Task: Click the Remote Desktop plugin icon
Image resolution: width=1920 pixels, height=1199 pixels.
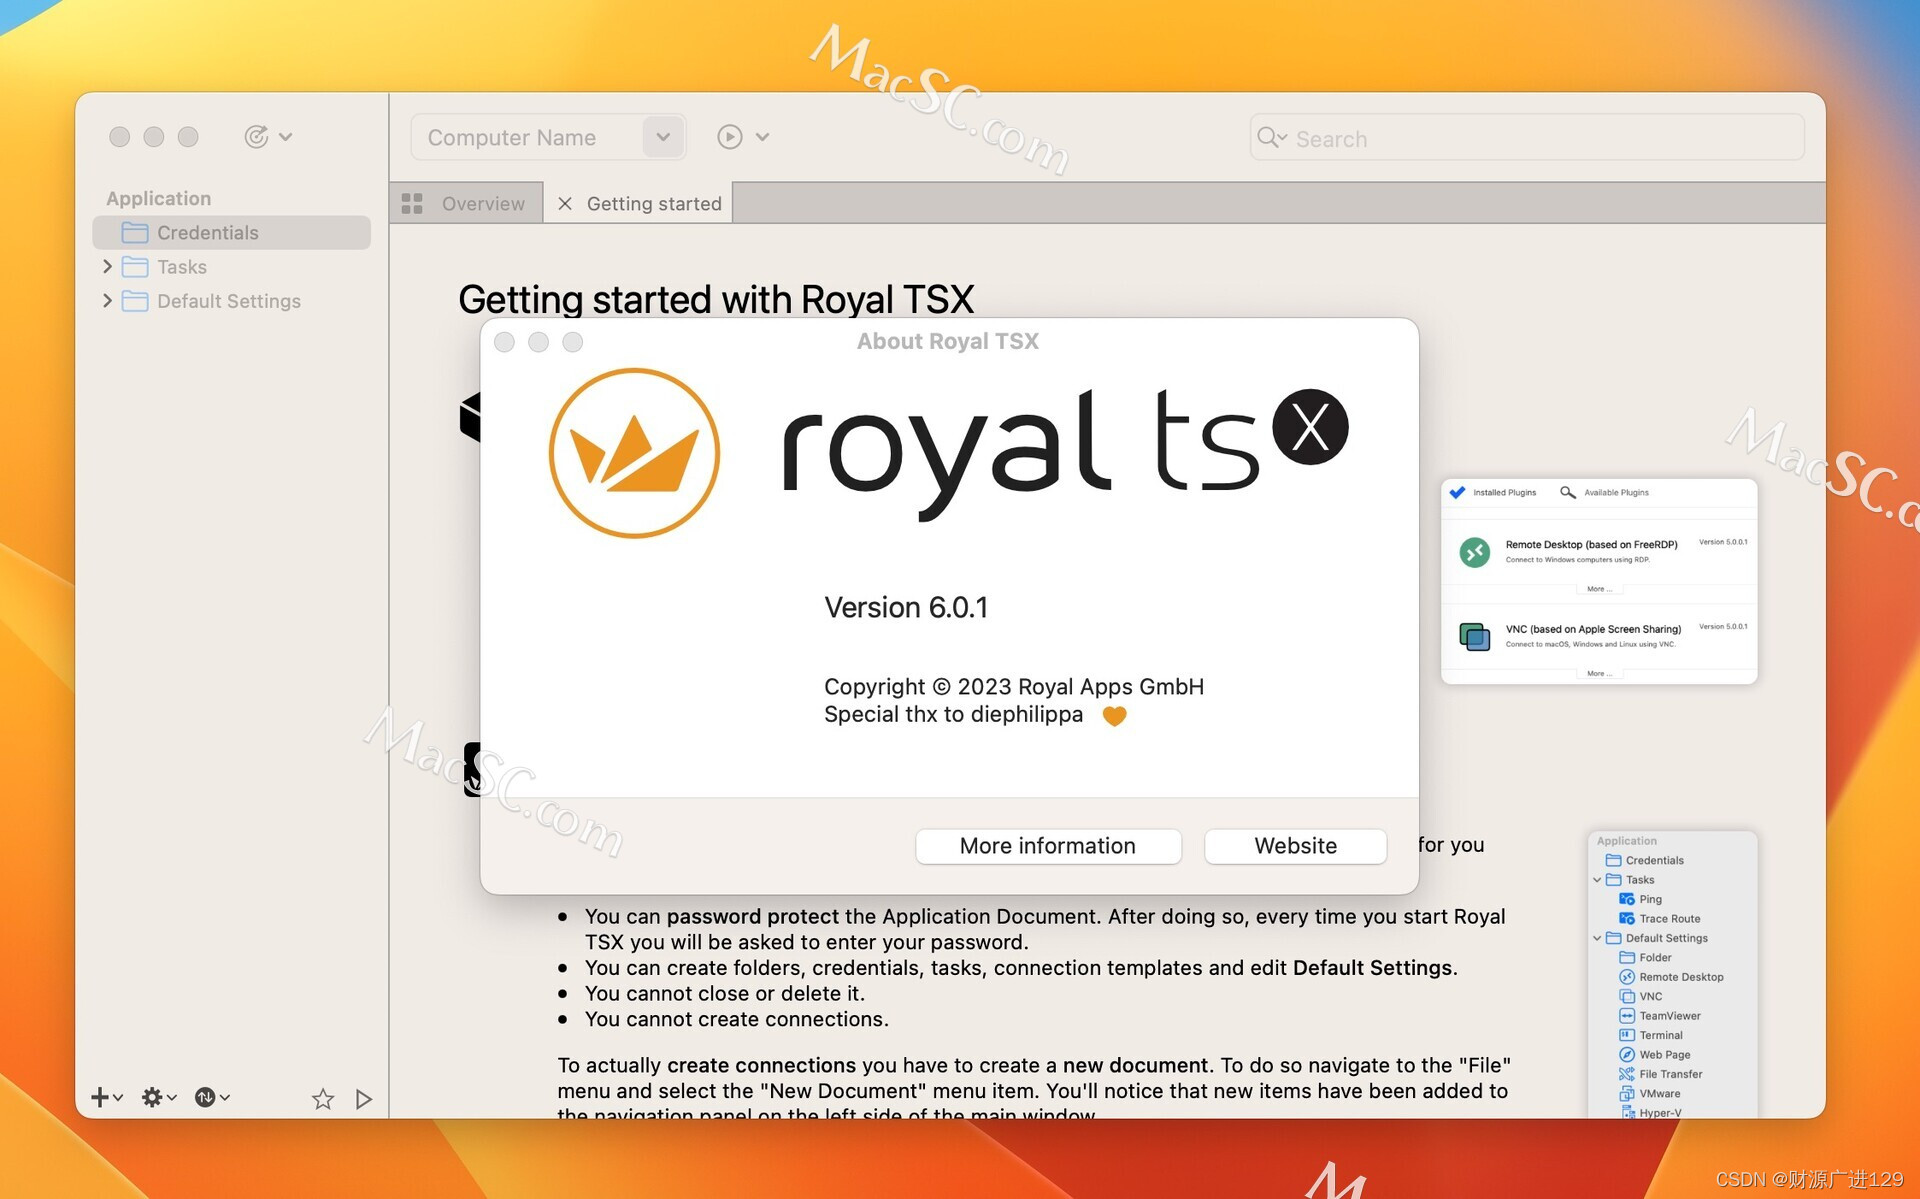Action: click(1475, 552)
